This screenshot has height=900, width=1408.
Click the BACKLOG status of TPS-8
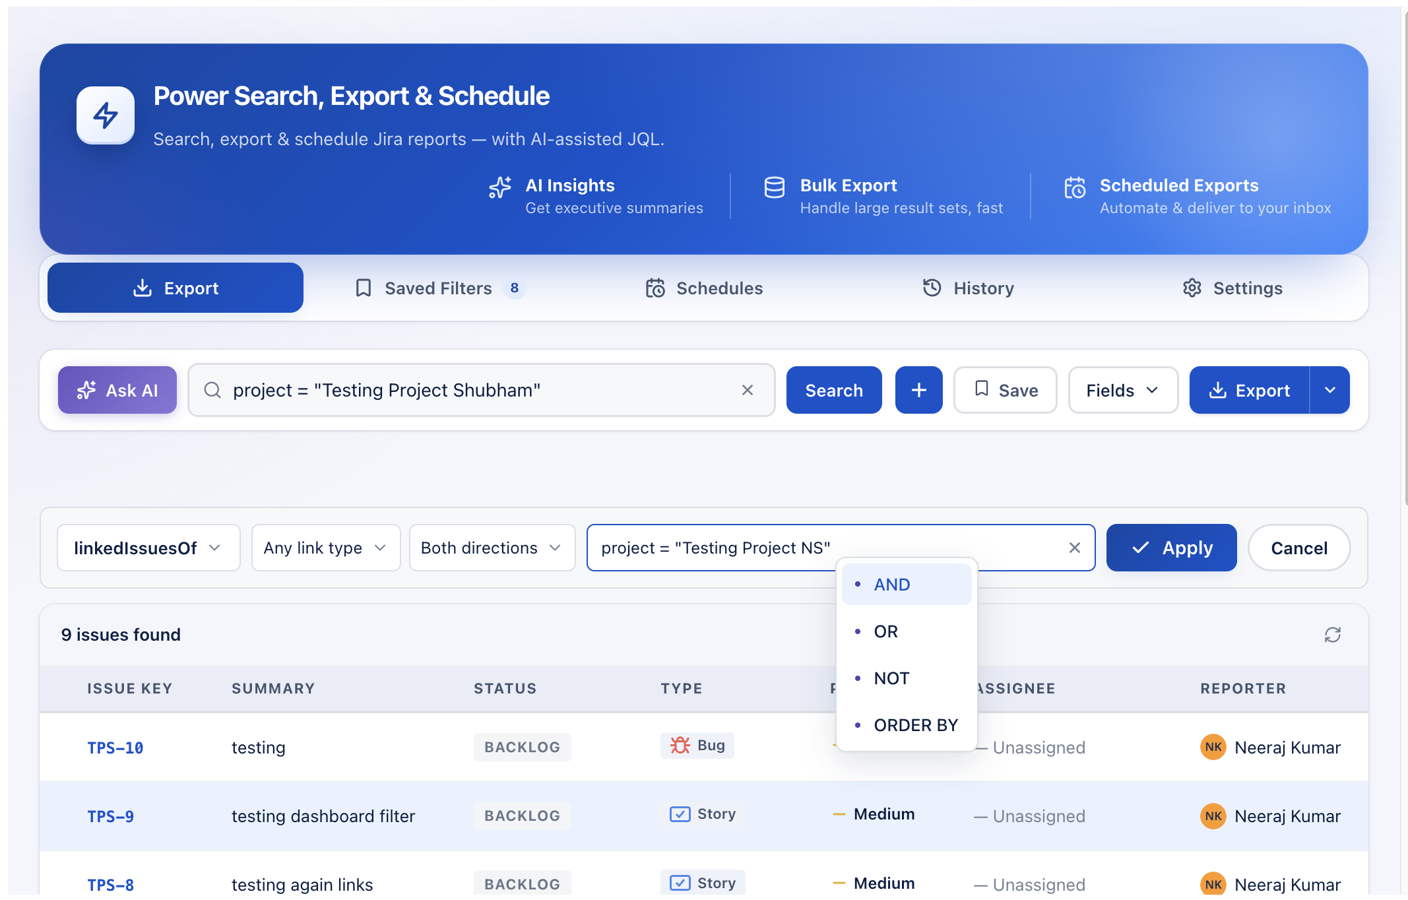pos(522,884)
